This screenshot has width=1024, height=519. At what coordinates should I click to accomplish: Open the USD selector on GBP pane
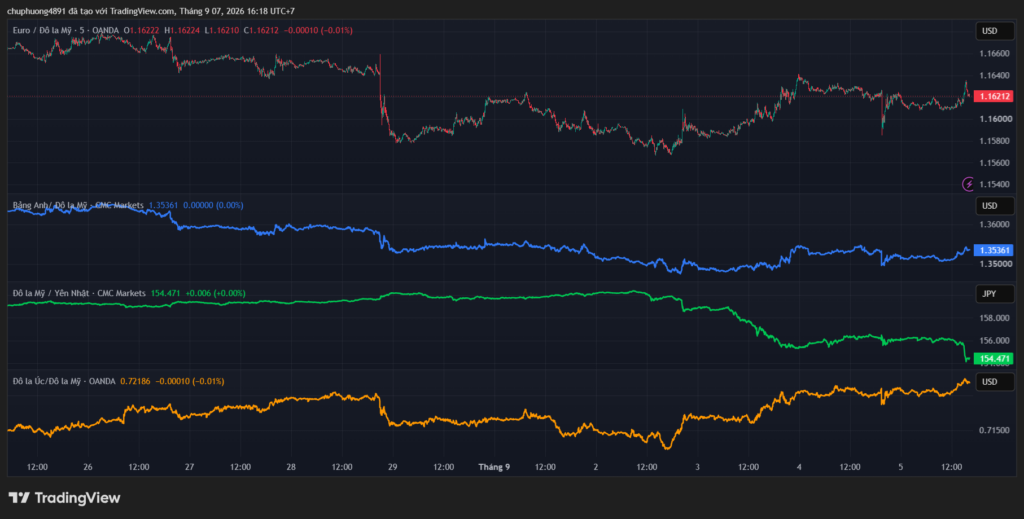click(x=995, y=206)
